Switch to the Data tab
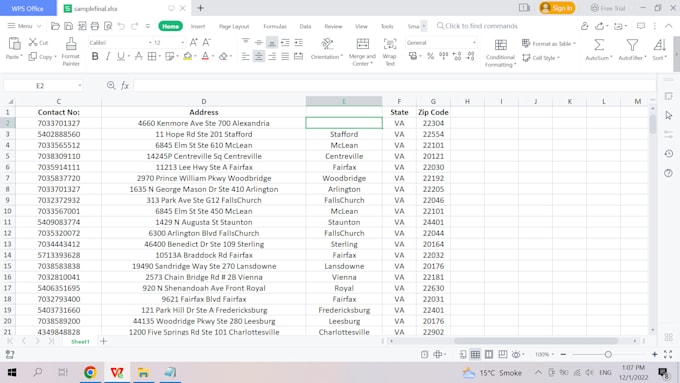680x383 pixels. (305, 26)
